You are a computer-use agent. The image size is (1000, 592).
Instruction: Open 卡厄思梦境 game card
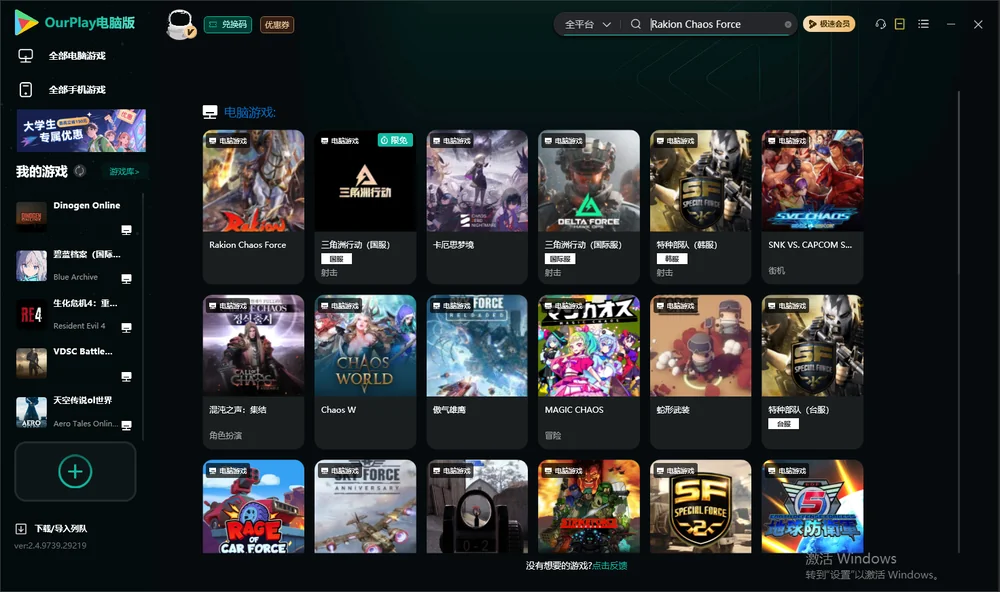tap(477, 207)
